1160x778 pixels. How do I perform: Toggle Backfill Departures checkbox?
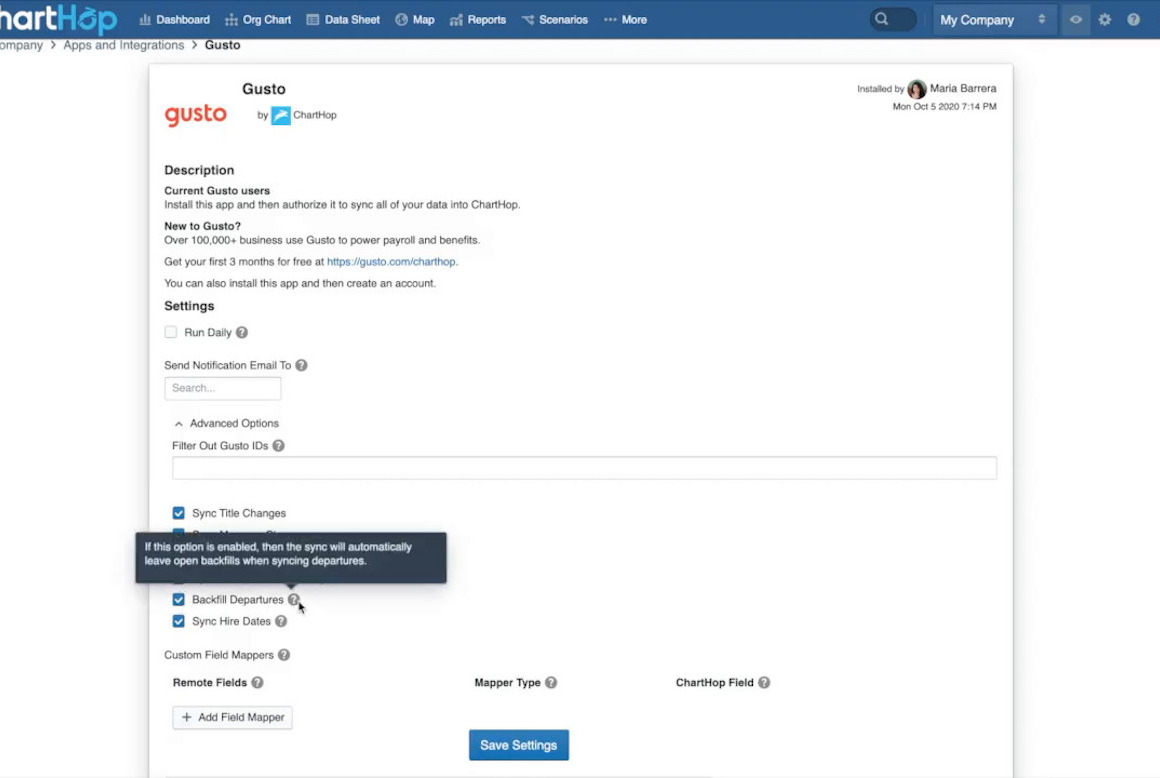178,600
